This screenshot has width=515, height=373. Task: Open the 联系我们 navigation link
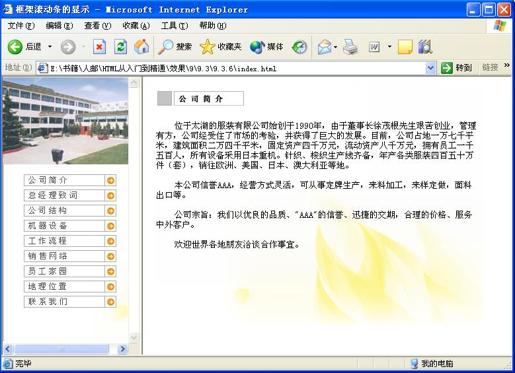coord(70,302)
